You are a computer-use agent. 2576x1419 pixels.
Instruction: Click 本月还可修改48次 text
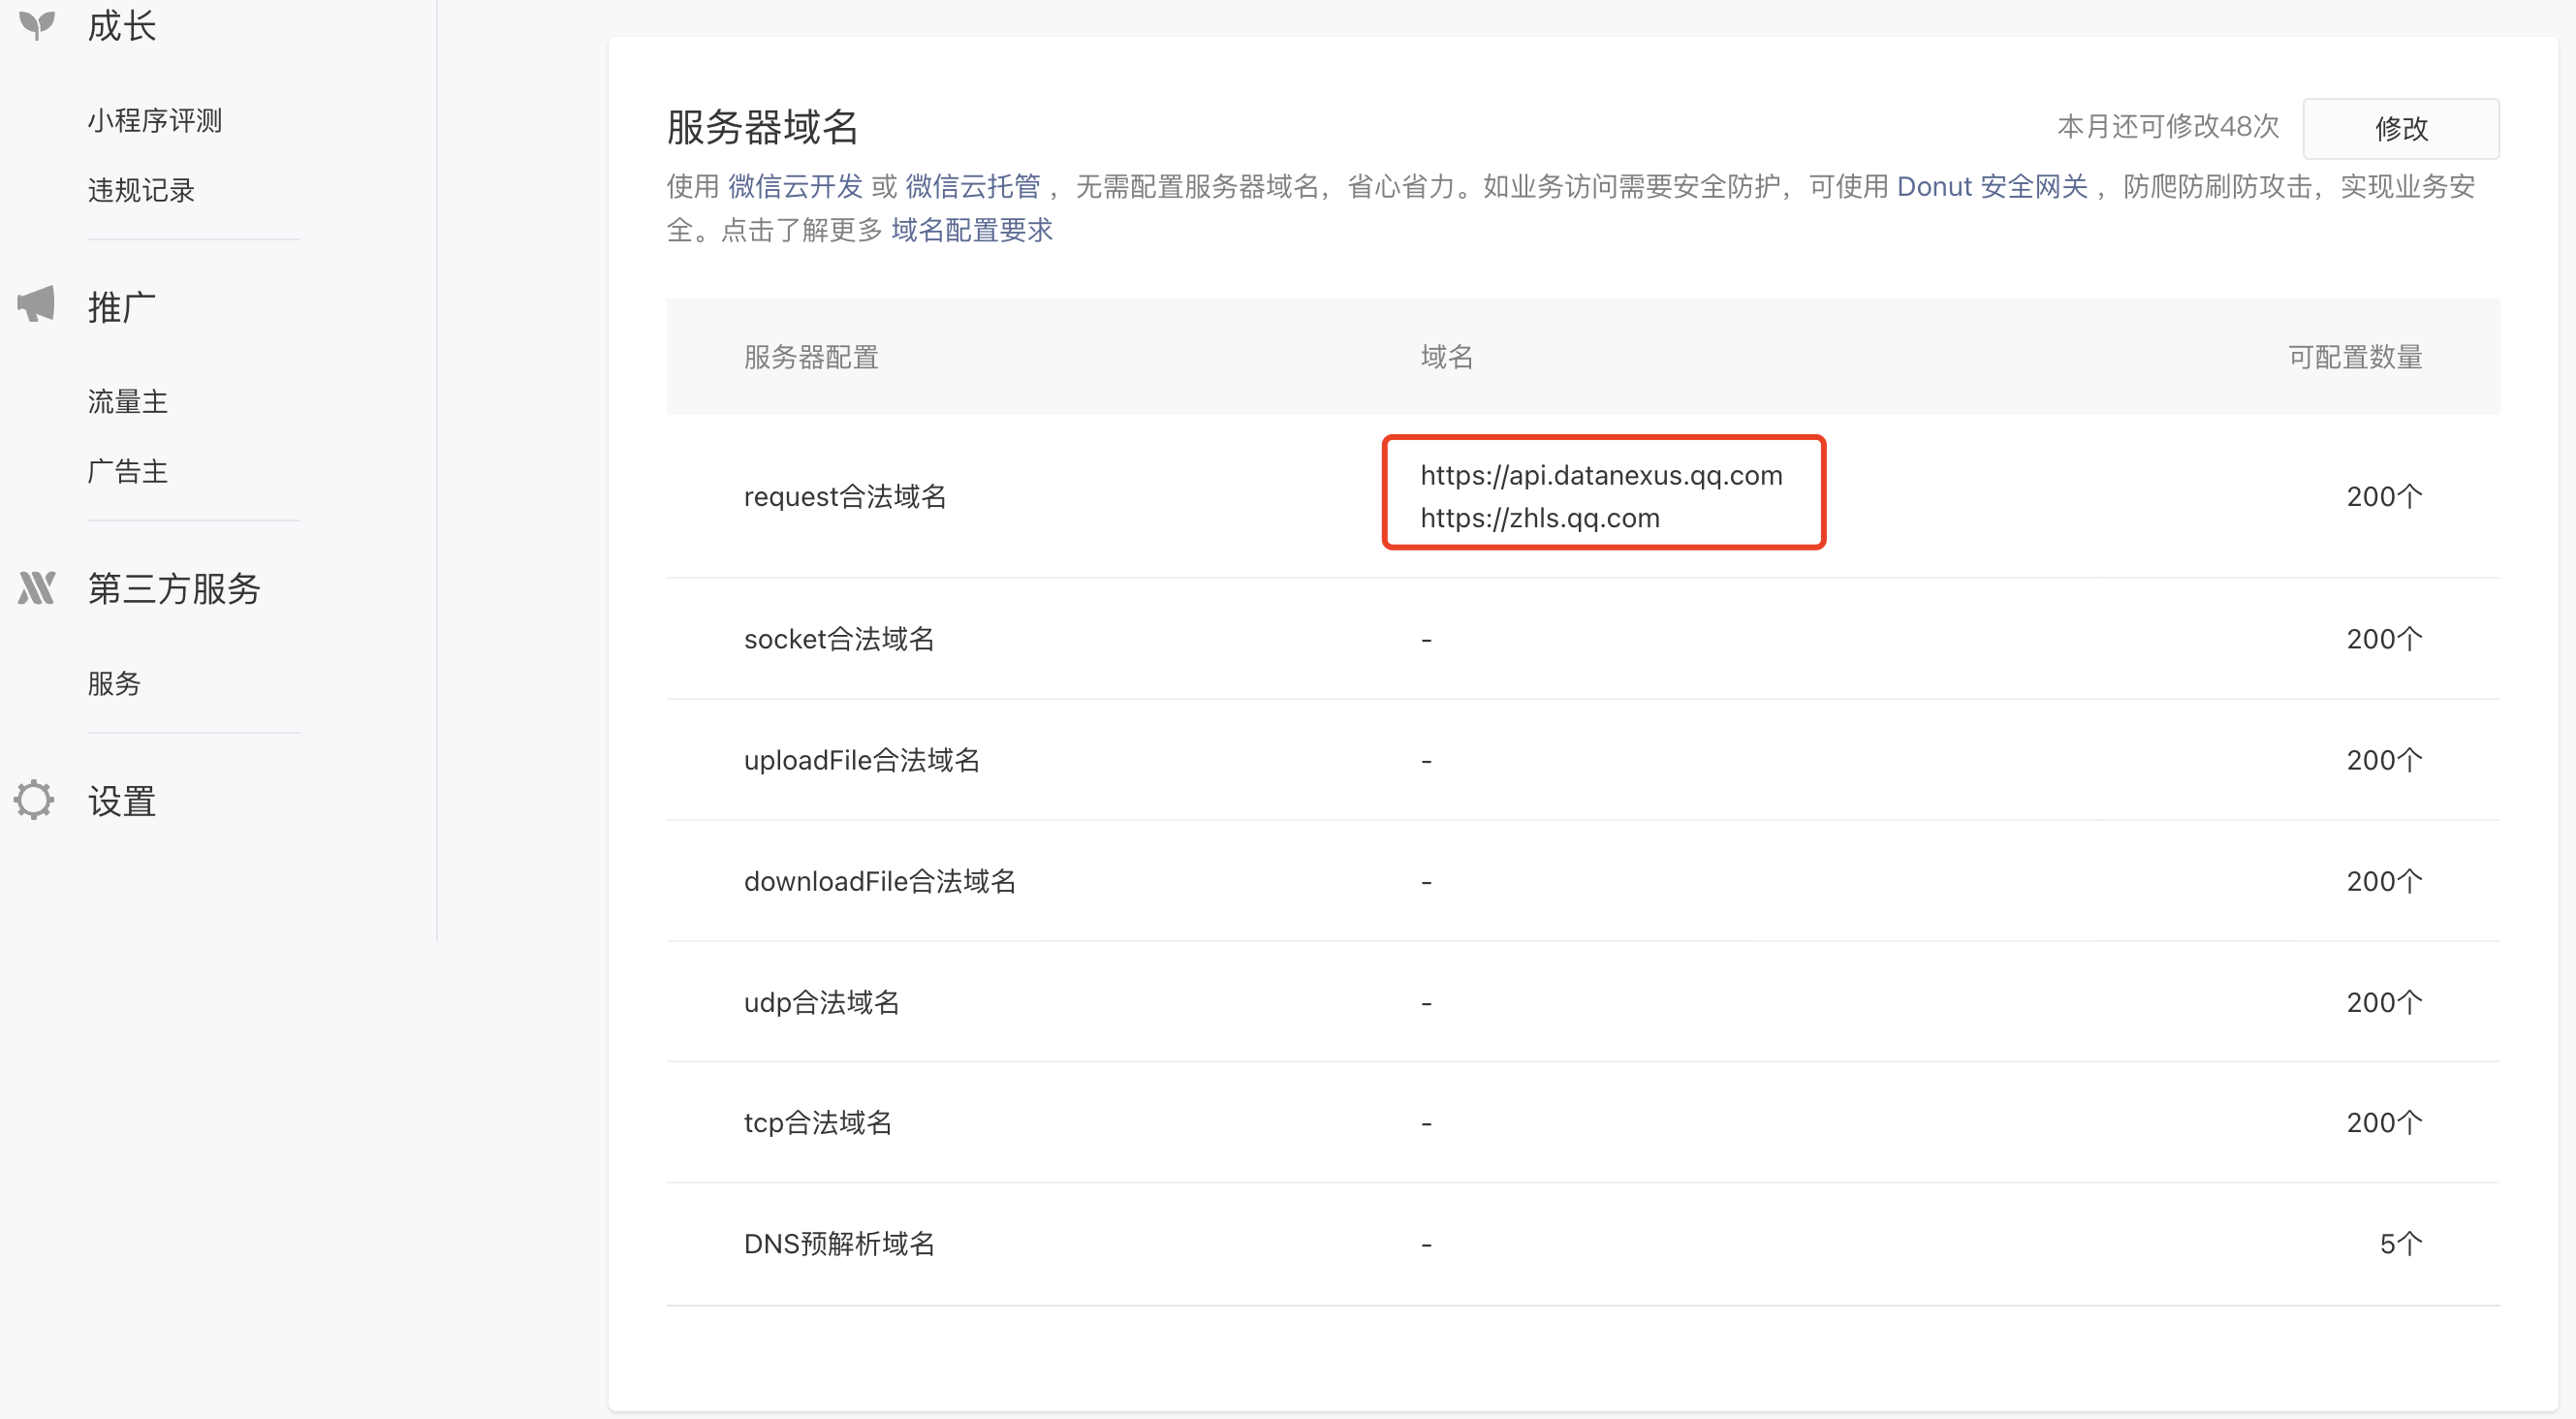[x=2168, y=126]
